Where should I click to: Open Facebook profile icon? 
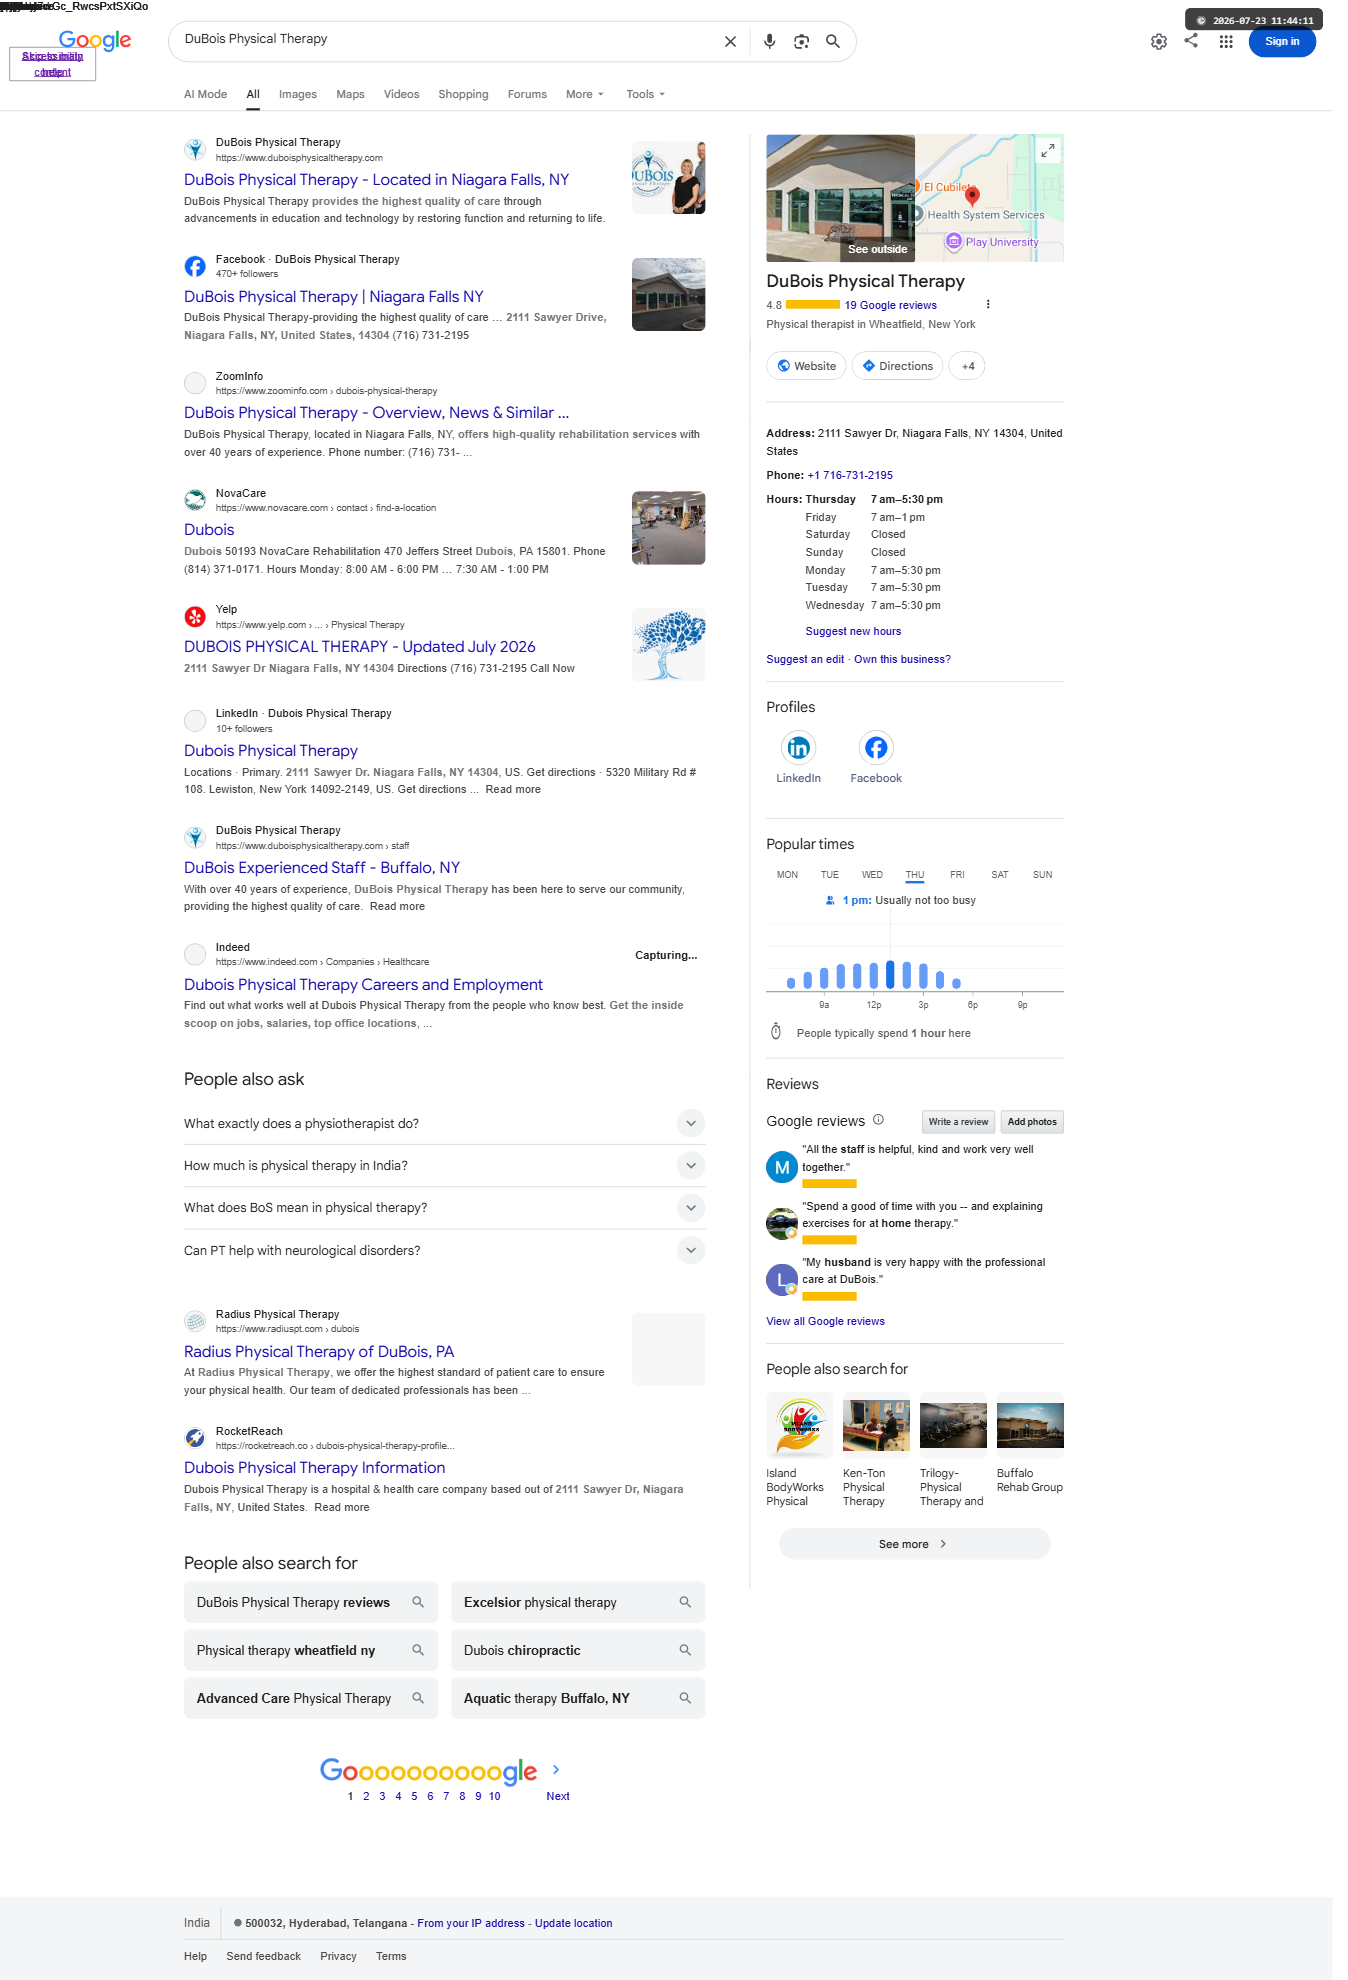(876, 748)
